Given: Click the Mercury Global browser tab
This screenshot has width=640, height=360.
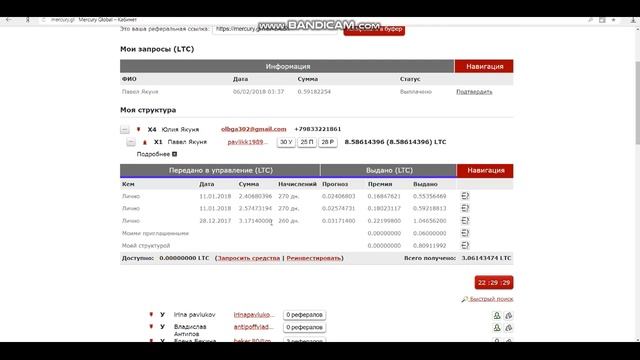Looking at the screenshot, I should click(107, 20).
